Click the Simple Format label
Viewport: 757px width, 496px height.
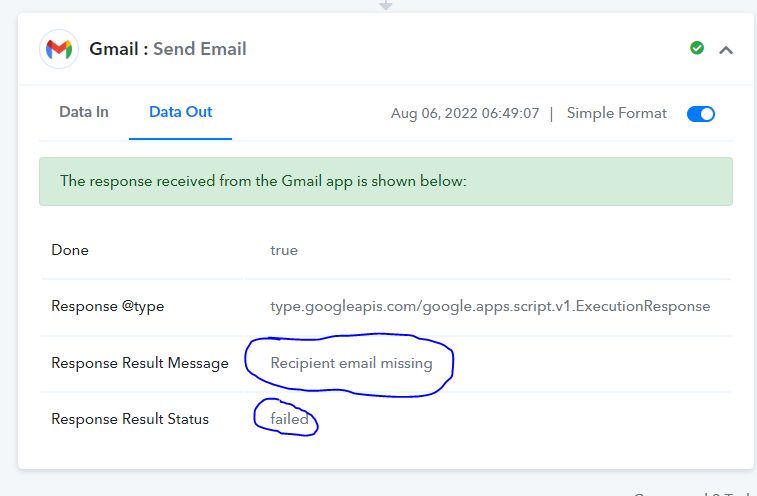pos(617,113)
